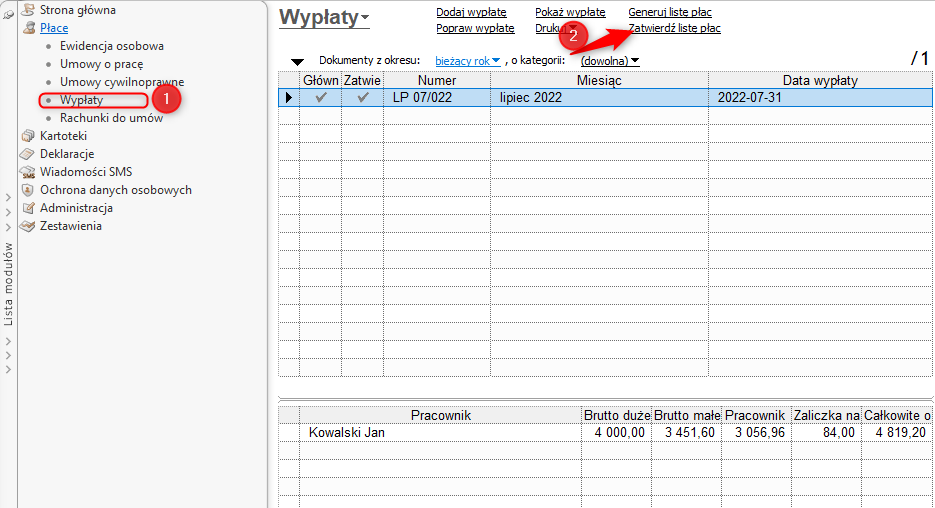The width and height of the screenshot is (935, 508).
Task: Click the Całkowite column header
Action: click(x=897, y=415)
